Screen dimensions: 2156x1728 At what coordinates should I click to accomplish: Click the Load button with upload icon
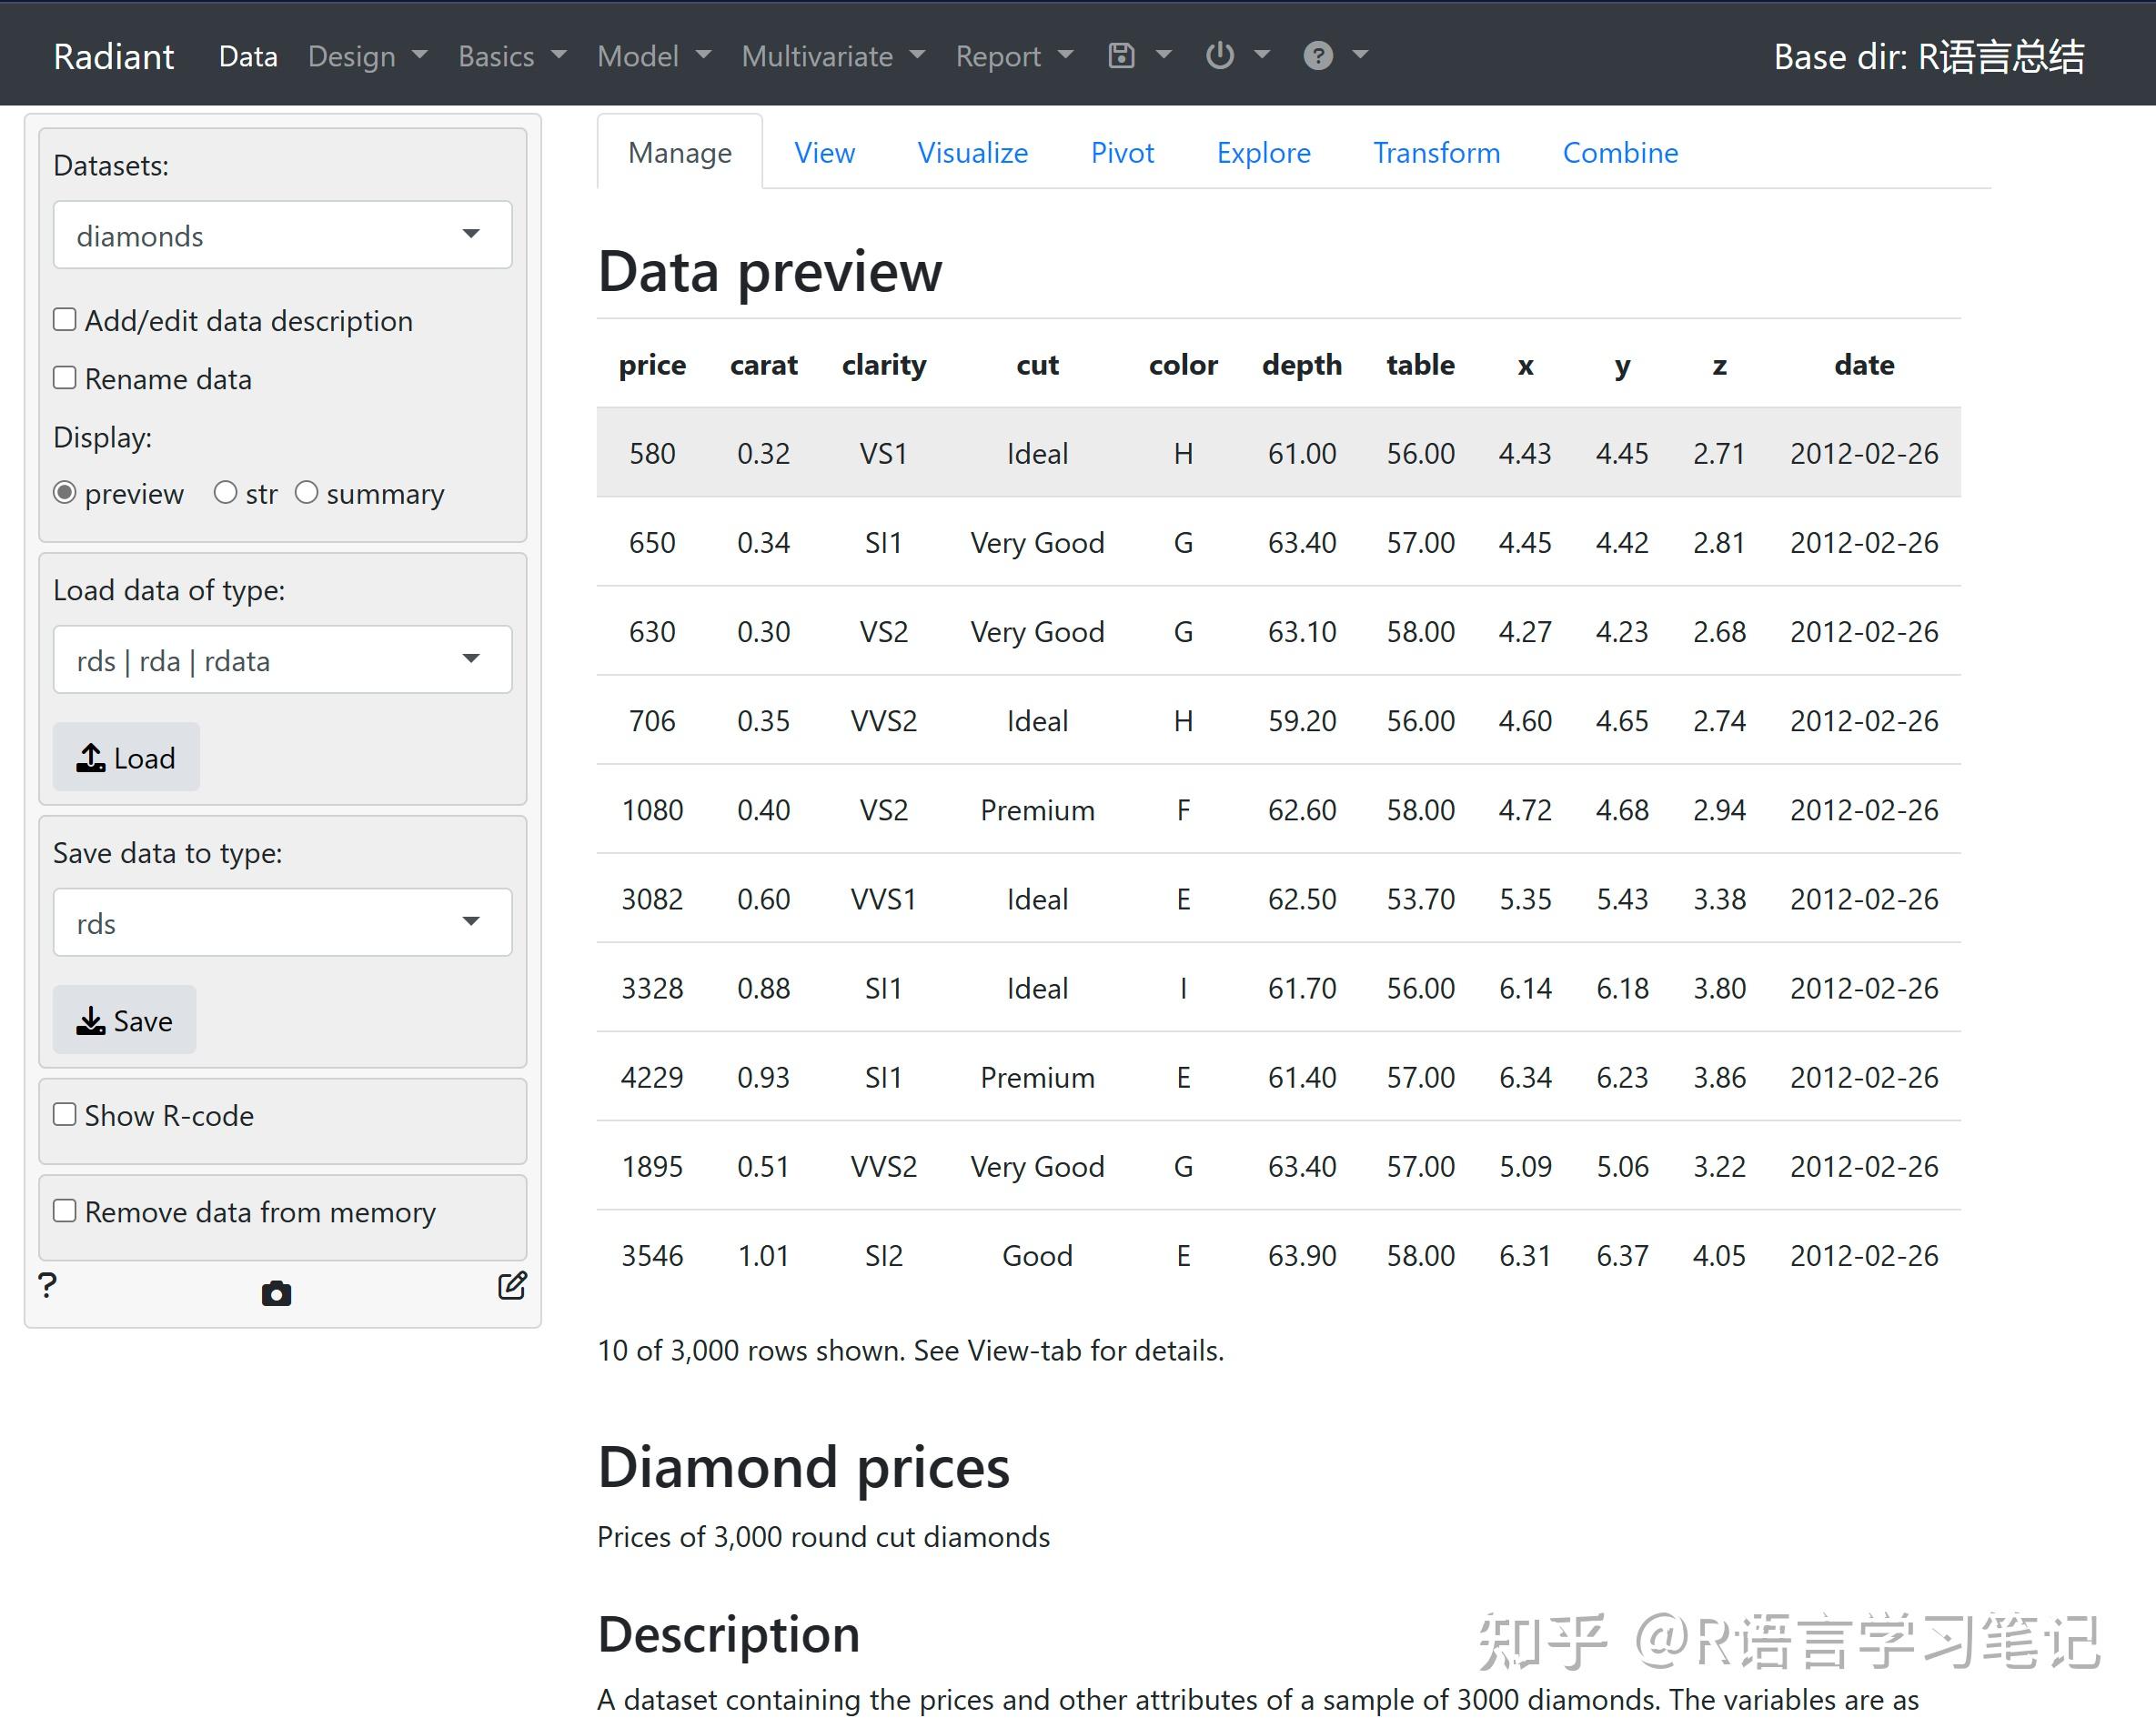(x=126, y=758)
